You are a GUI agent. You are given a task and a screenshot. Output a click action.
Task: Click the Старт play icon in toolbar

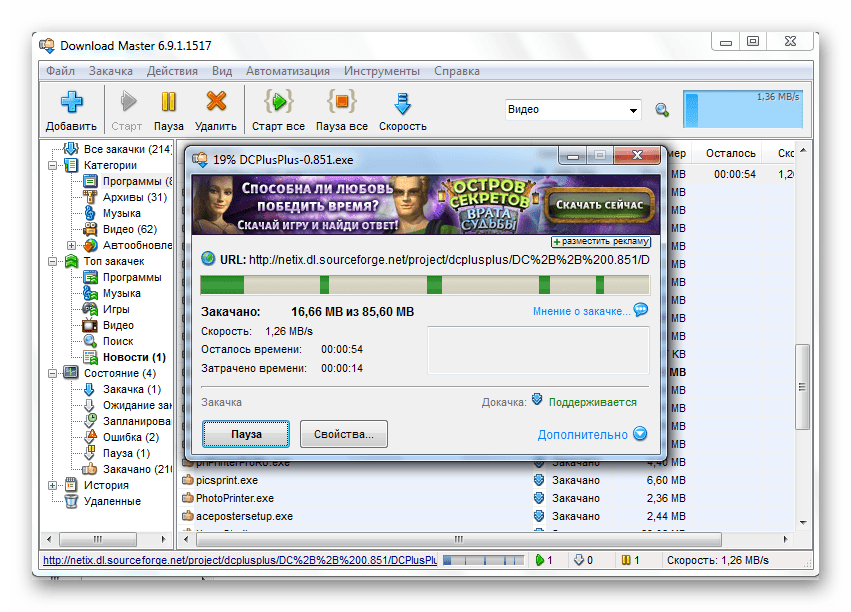pos(128,101)
